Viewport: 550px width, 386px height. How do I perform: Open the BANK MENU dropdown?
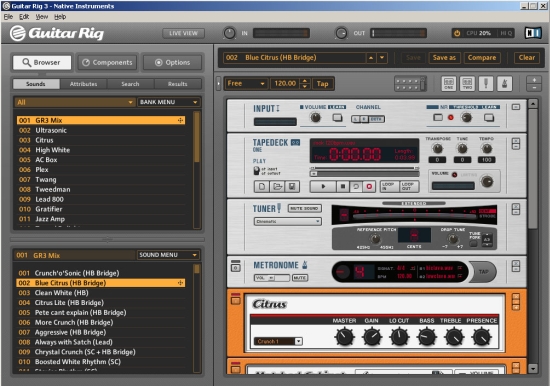(169, 102)
